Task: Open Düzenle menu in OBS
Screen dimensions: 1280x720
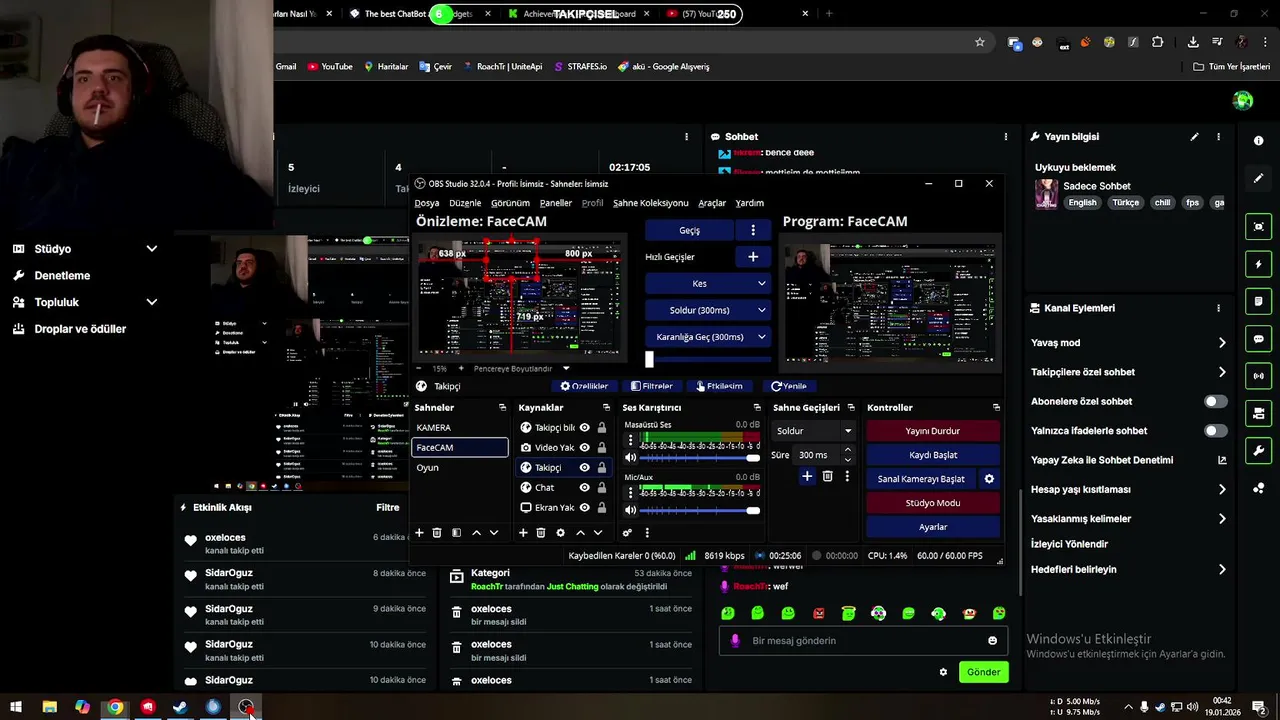Action: (x=465, y=203)
